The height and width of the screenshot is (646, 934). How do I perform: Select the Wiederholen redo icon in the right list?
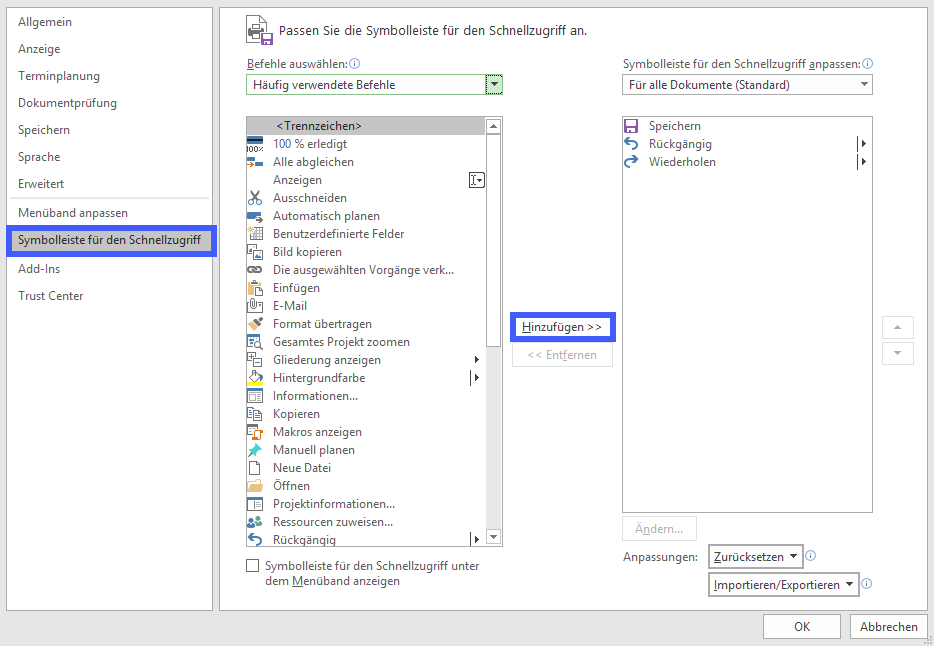pyautogui.click(x=631, y=162)
